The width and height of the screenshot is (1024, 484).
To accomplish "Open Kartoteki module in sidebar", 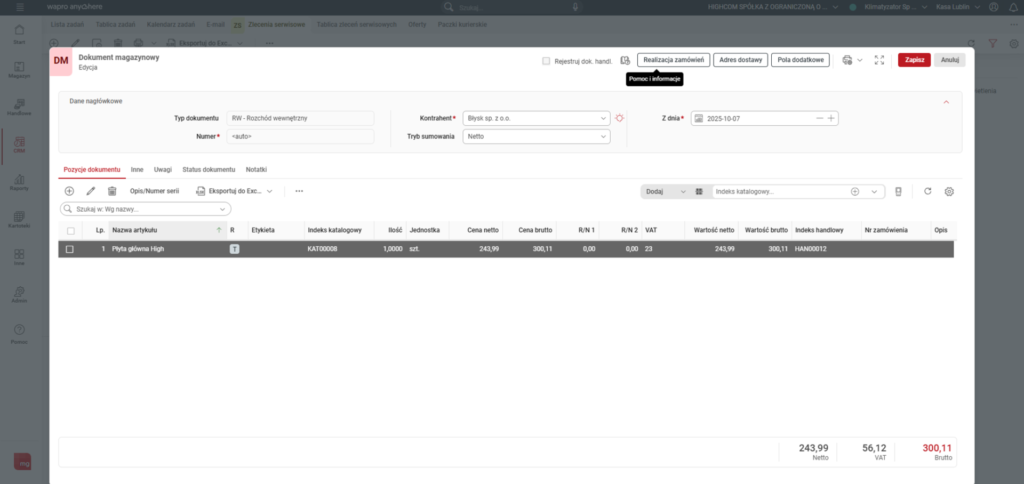I will tap(20, 219).
